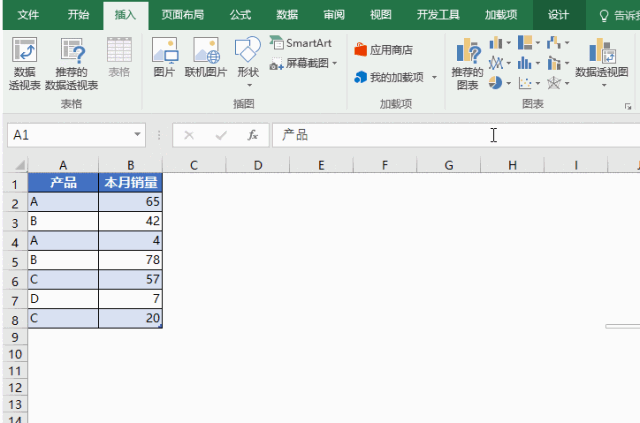Click Recommended Charts (推荐的图表) icon
Screen dimensions: 640x423
[x=466, y=62]
